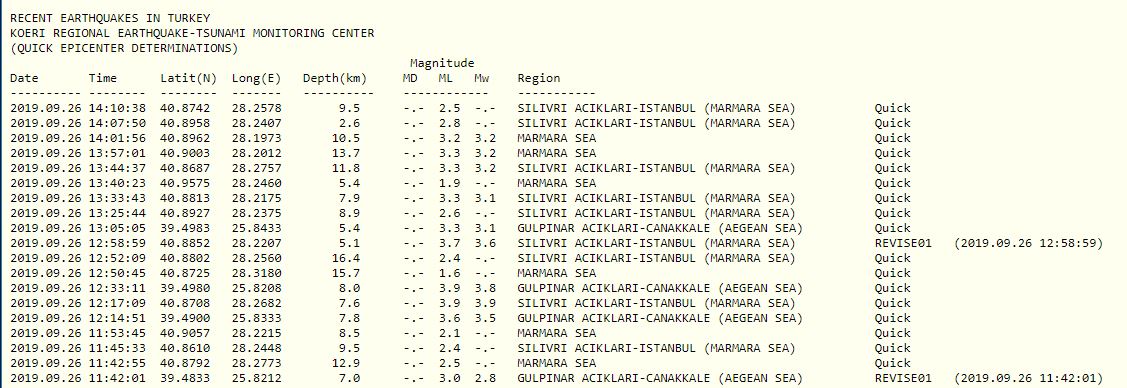Click the 'ML' magnitude column header

click(446, 78)
